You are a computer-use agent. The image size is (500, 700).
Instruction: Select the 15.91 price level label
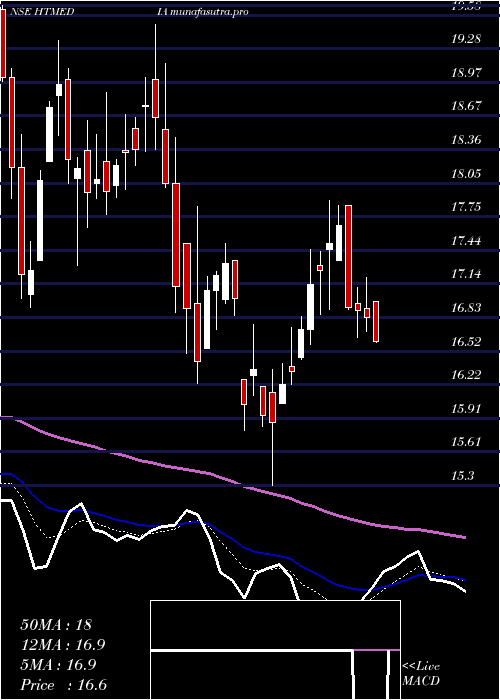[466, 408]
